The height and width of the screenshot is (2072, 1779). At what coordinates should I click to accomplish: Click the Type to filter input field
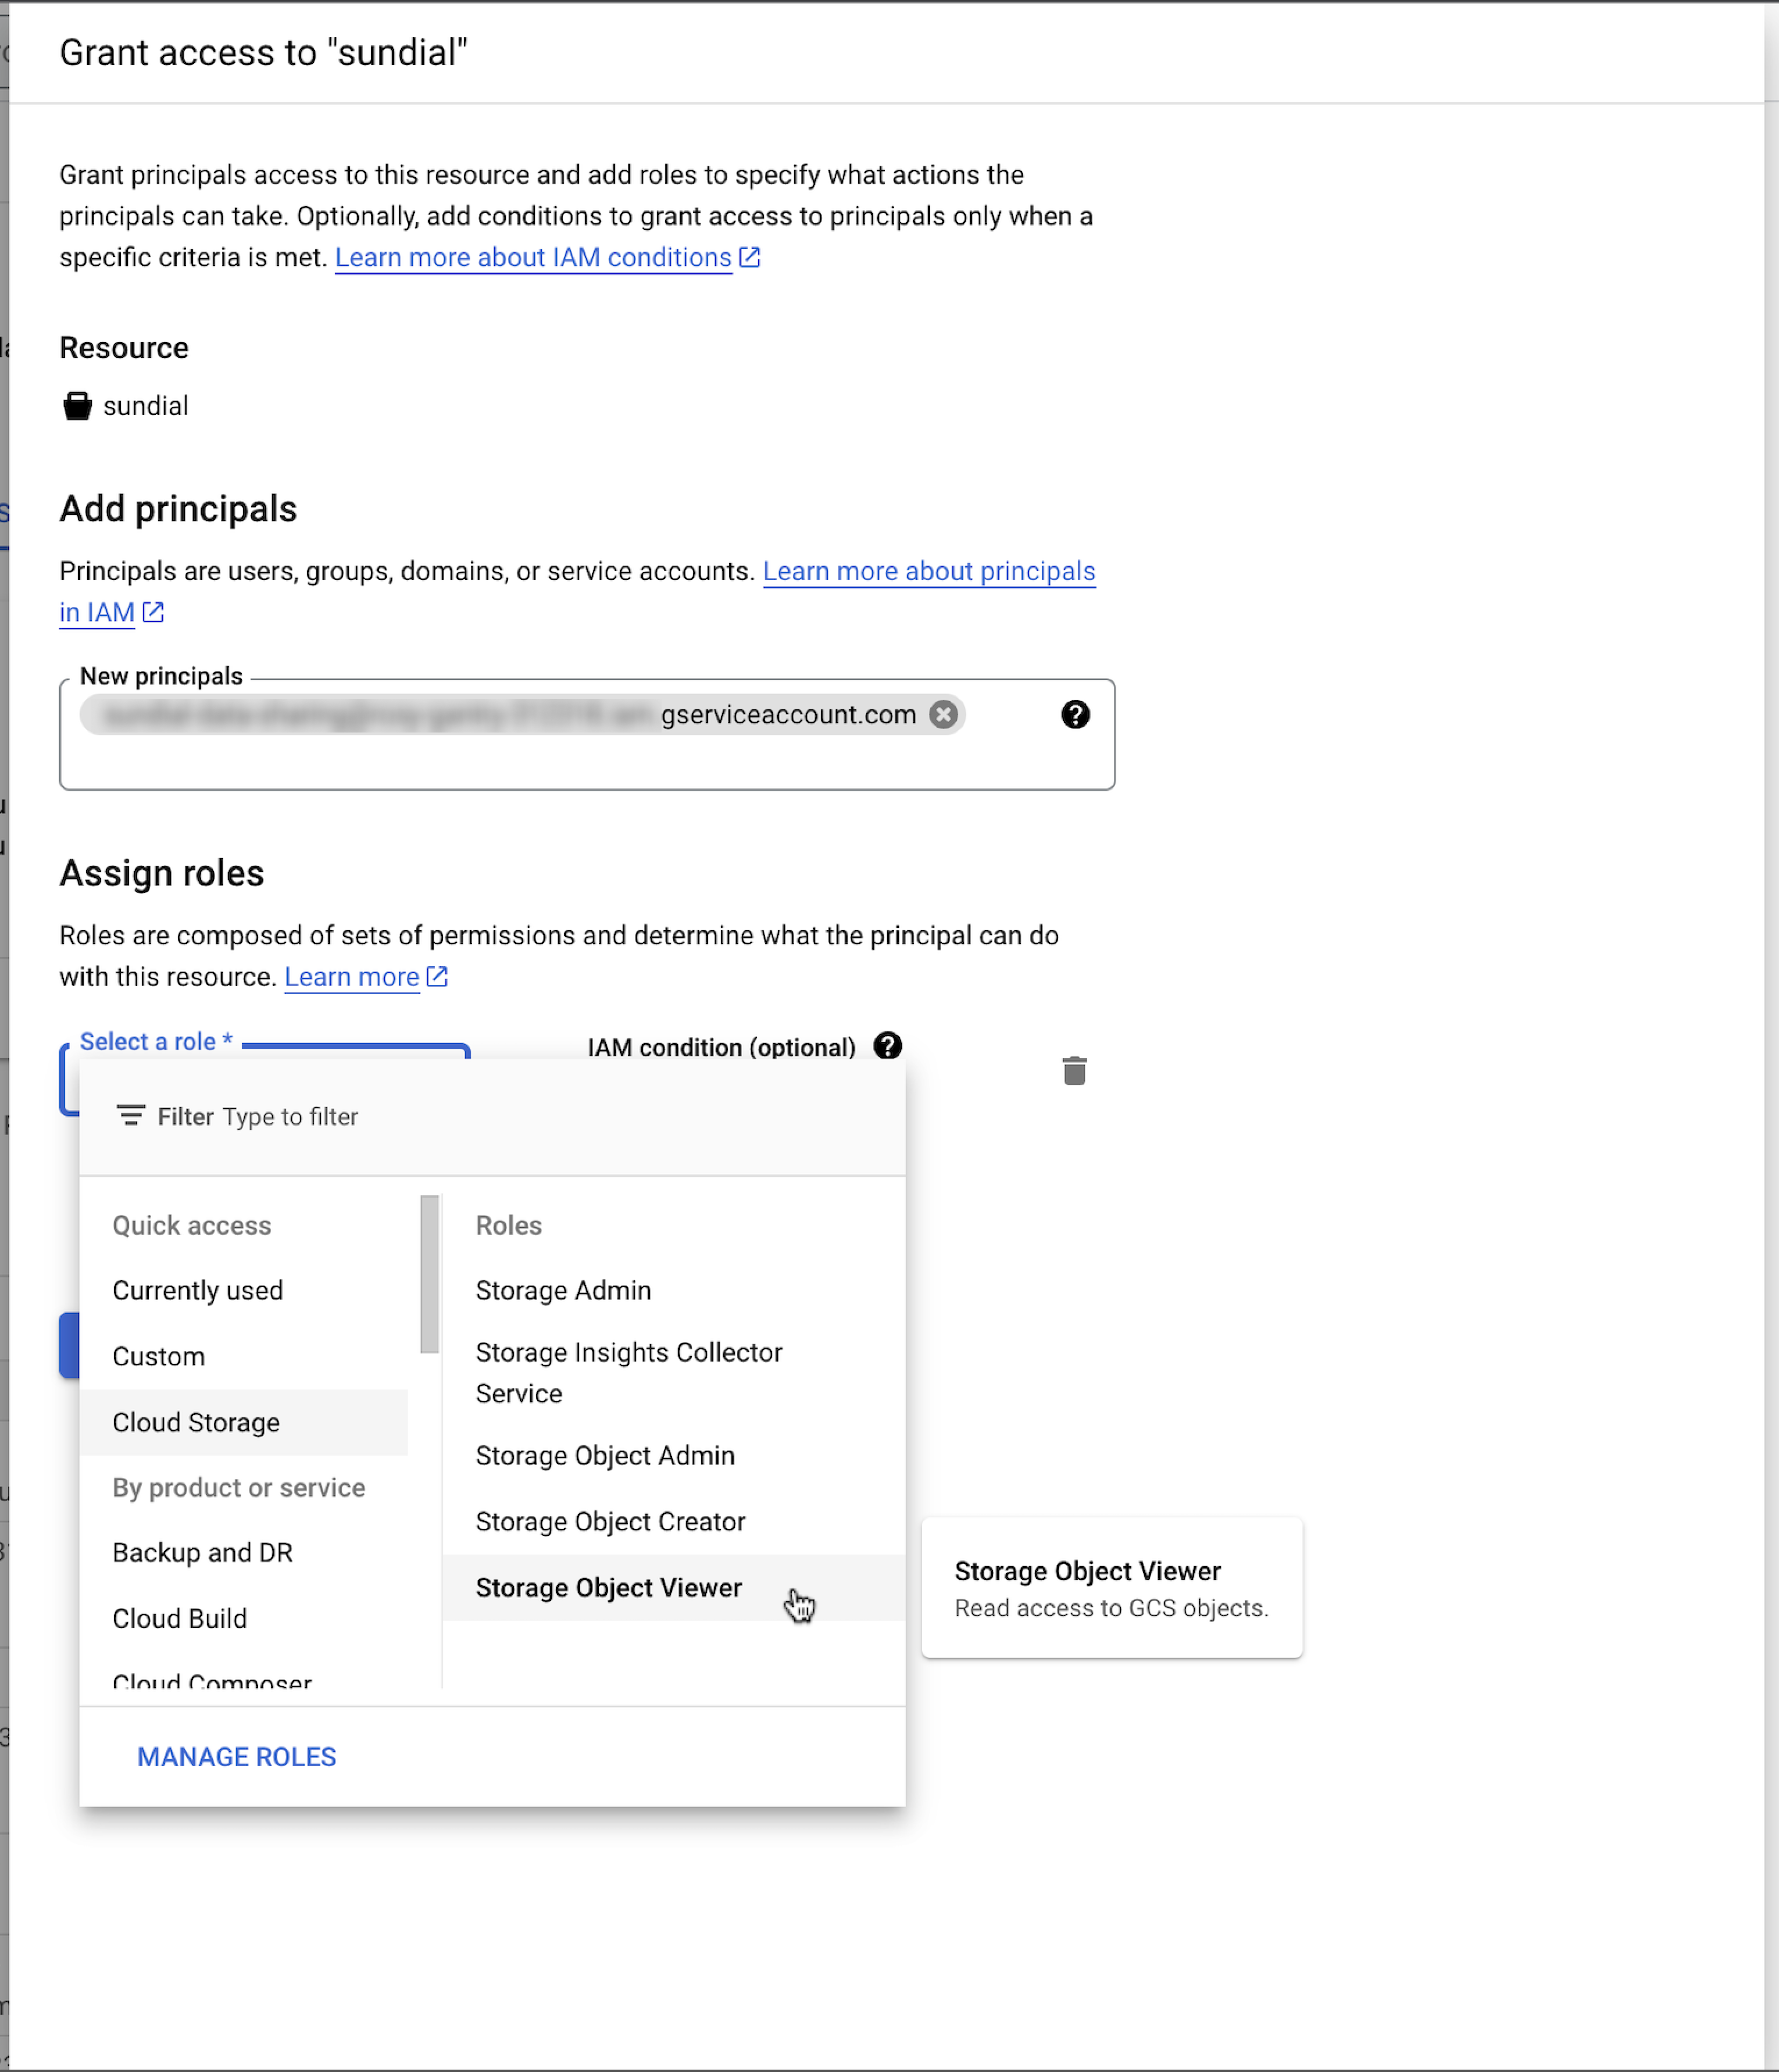400,1116
